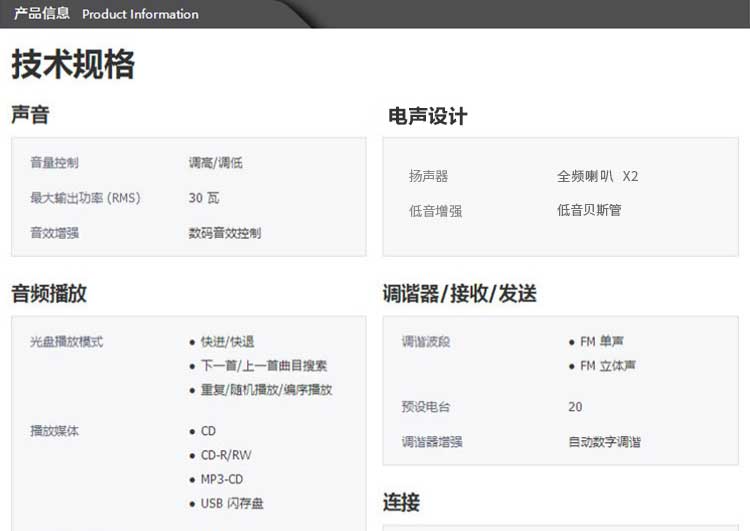Image resolution: width=750 pixels, height=531 pixels.
Task: Select the 最大输出功率 (RMS) label
Action: (x=85, y=198)
